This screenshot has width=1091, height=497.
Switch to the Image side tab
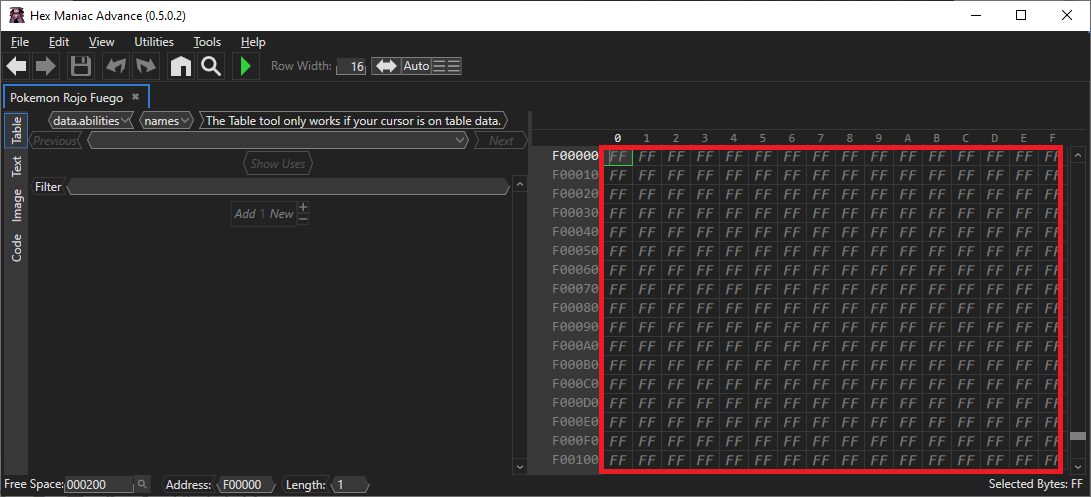[x=17, y=205]
